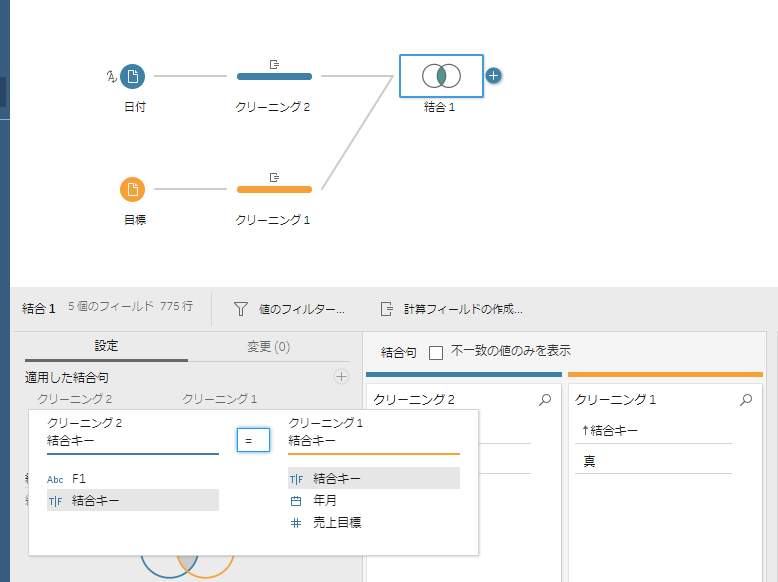
Task: Choose 売上目標 field from クリーニング 1 list
Action: coord(333,522)
